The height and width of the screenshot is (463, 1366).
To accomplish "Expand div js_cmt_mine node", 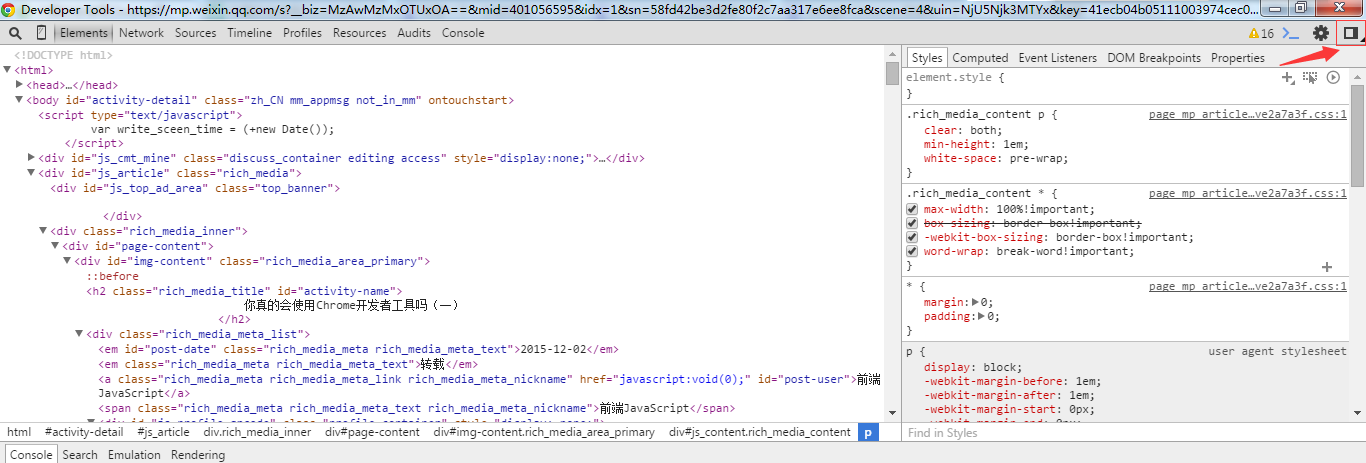I will pyautogui.click(x=32, y=157).
